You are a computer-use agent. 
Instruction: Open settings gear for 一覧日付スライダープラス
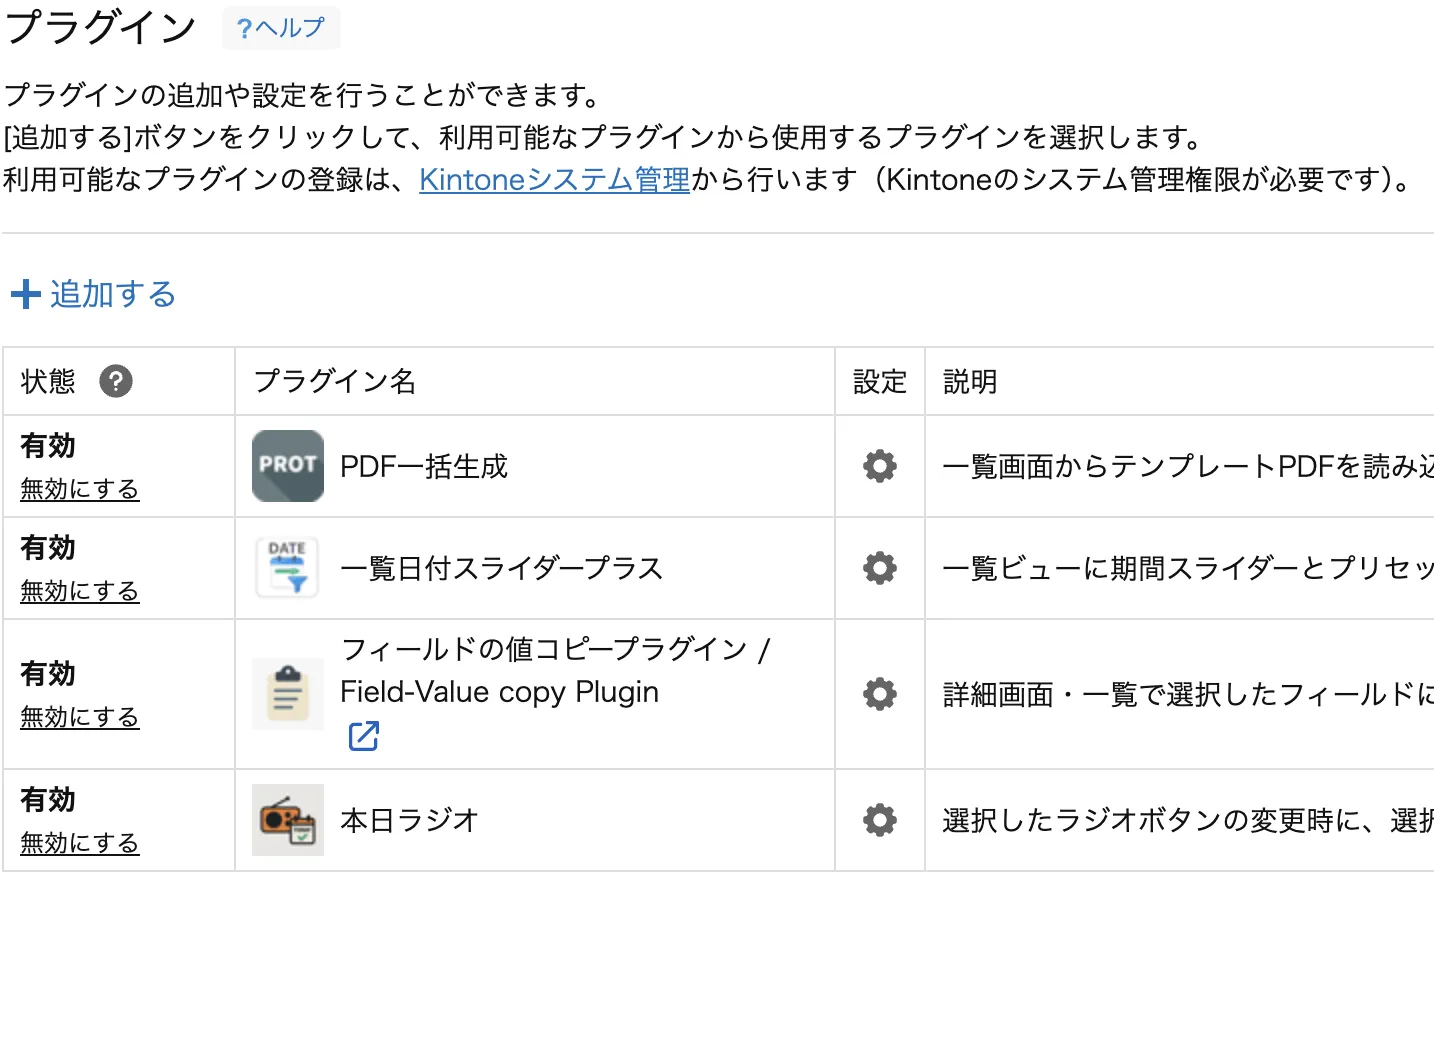click(878, 567)
